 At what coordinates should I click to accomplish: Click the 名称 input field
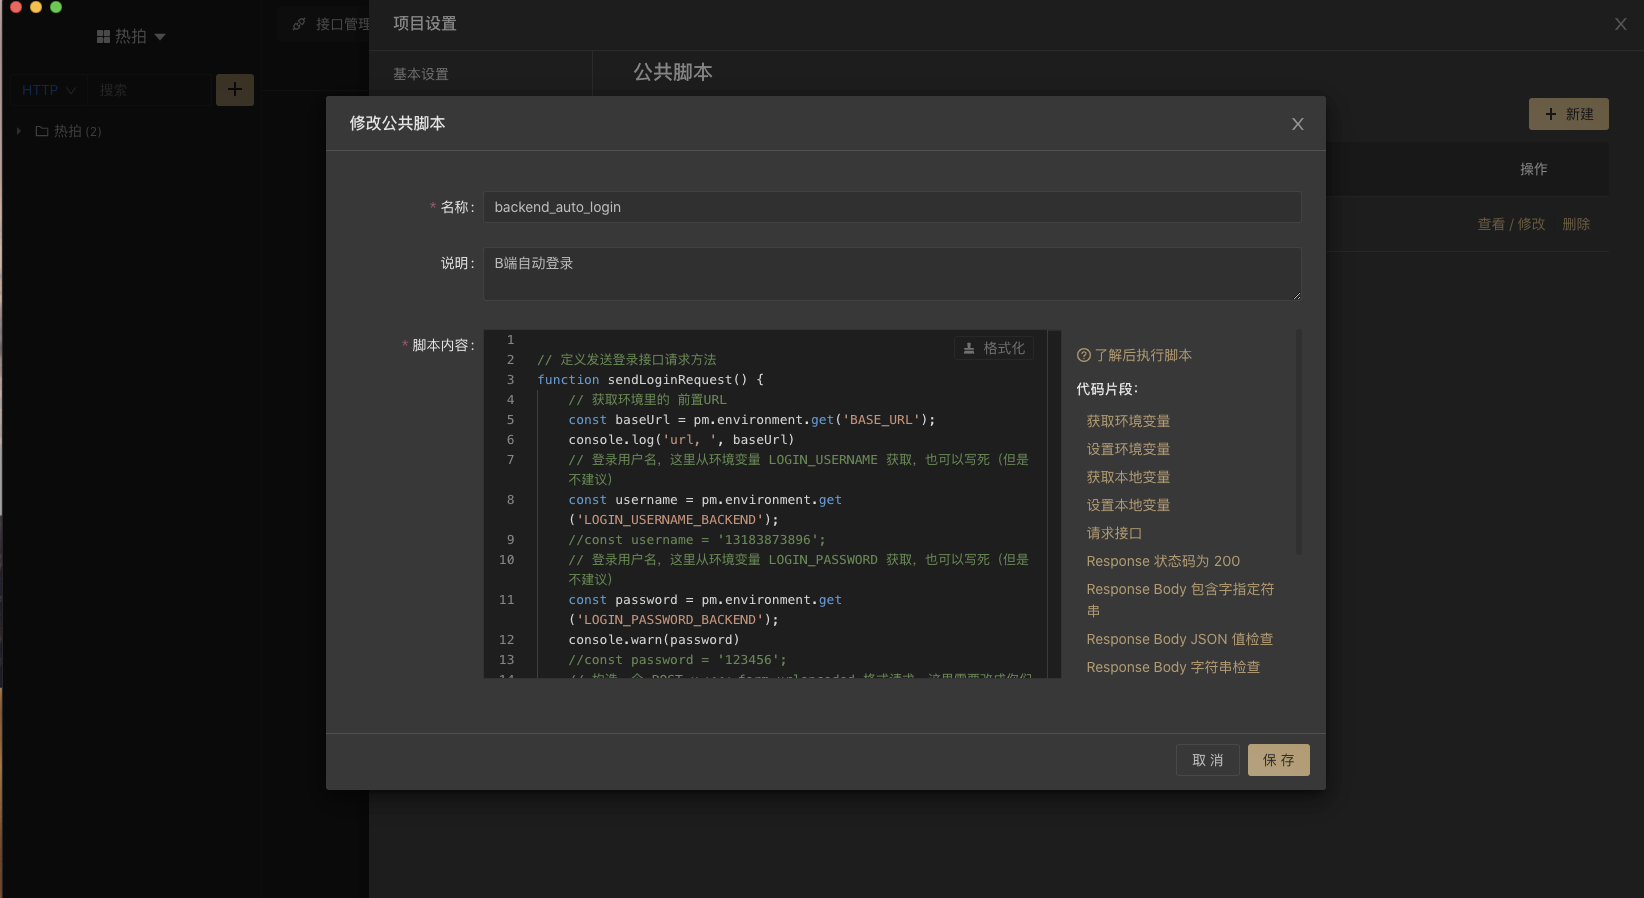click(x=892, y=207)
